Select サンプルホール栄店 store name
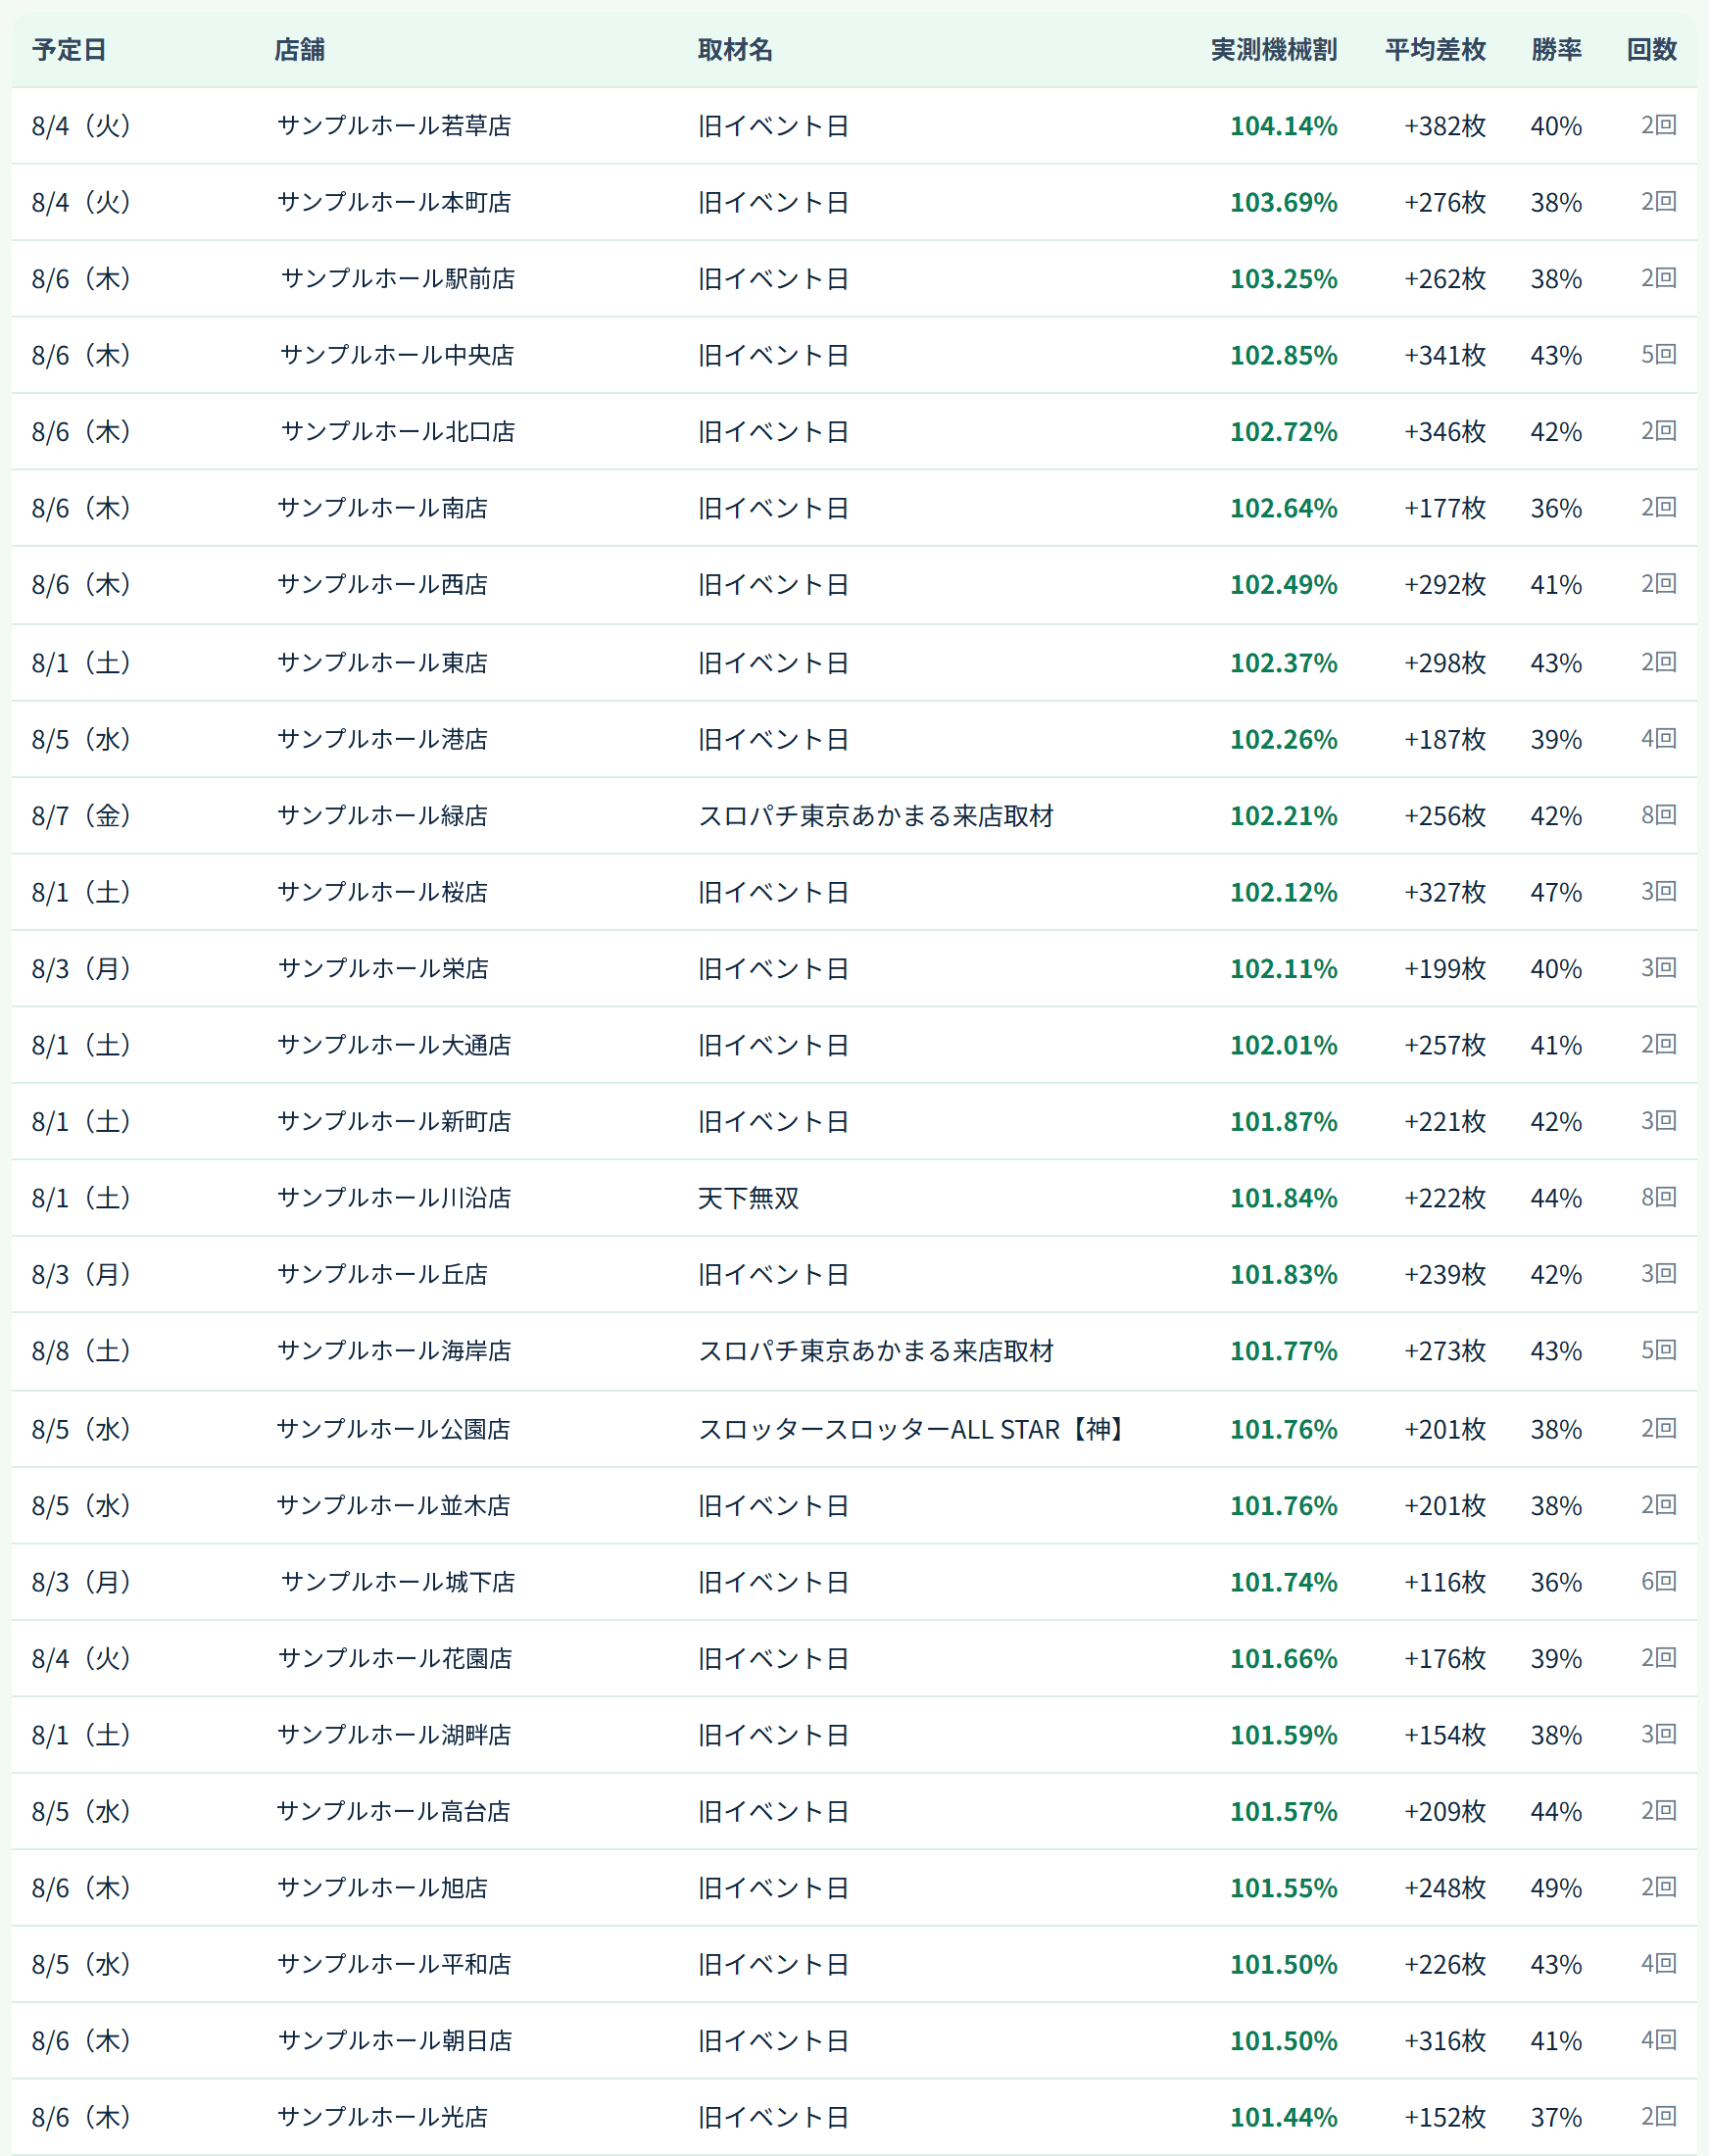Screen dimensions: 1709x2156 (x=383, y=969)
